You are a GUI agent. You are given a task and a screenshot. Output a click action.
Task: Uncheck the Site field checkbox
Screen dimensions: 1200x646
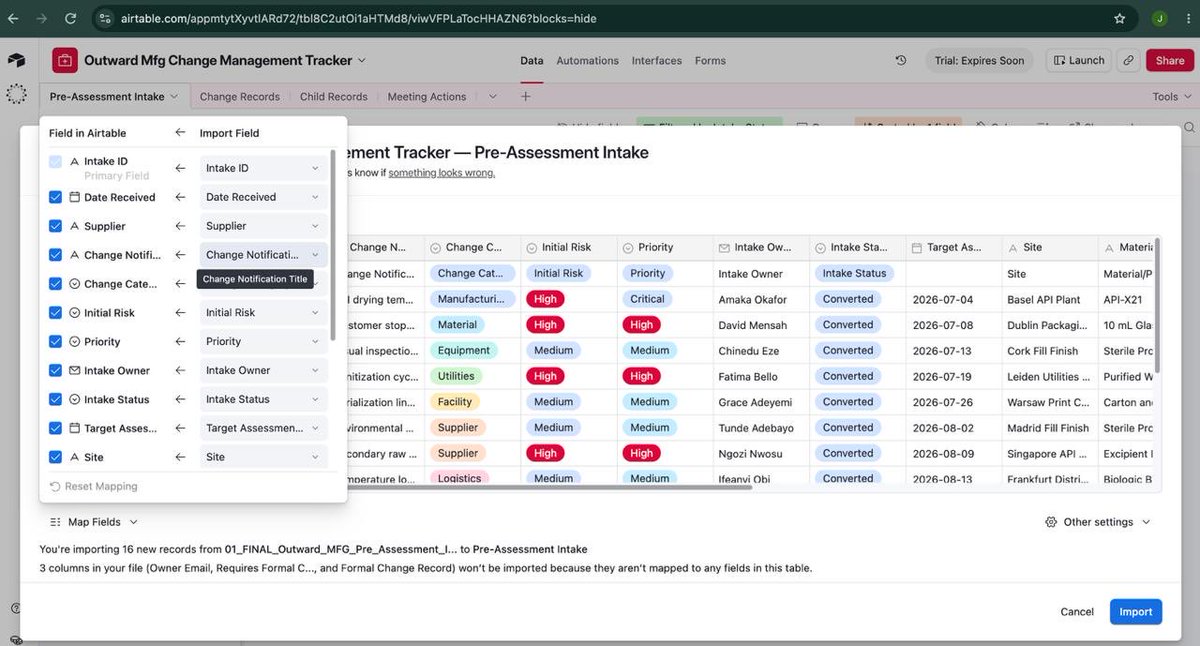click(55, 457)
